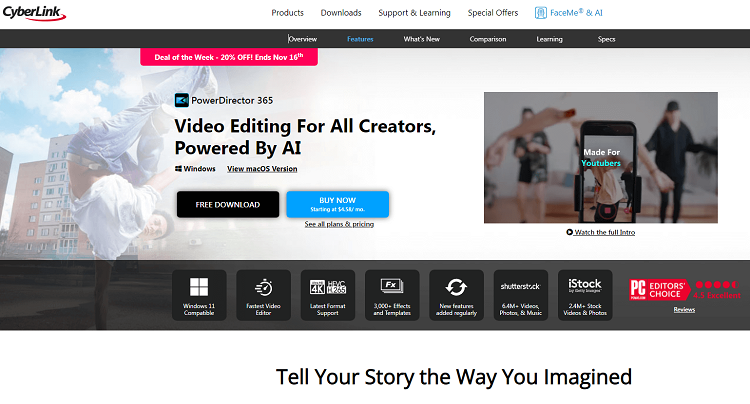Select the 3,000+ Effects and Templates tile

click(x=392, y=295)
